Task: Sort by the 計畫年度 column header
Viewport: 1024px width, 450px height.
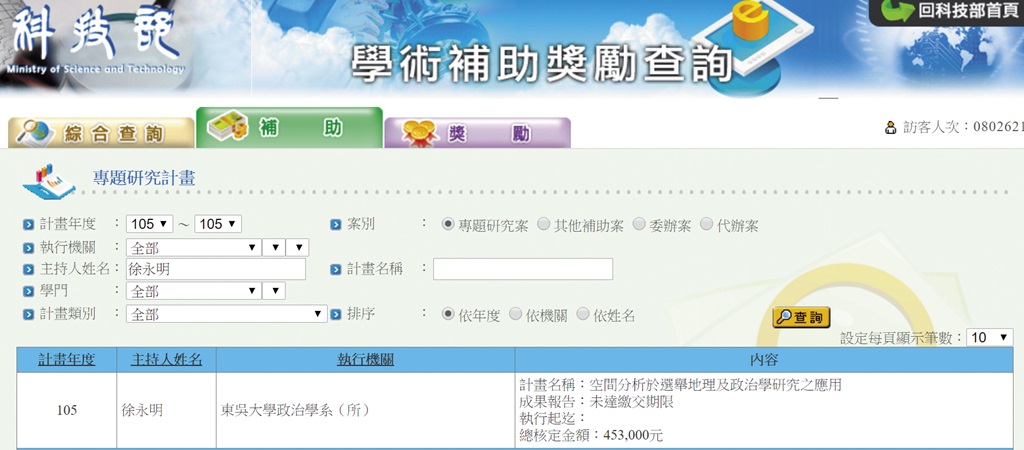Action: click(x=67, y=359)
